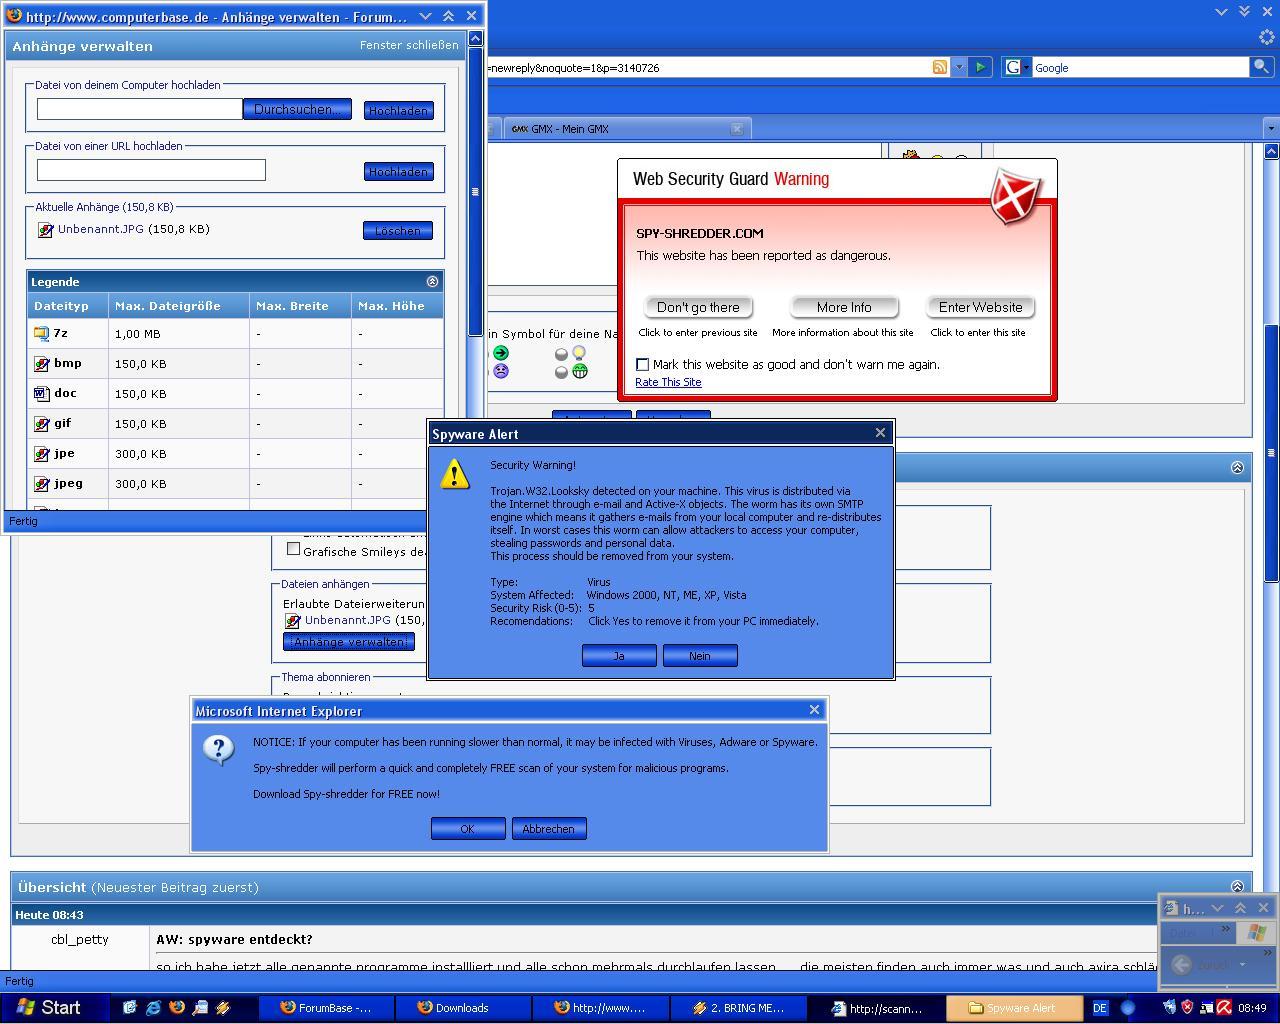Click Nein in the Spyware Alert dialog
This screenshot has height=1024, width=1280.
[x=700, y=655]
